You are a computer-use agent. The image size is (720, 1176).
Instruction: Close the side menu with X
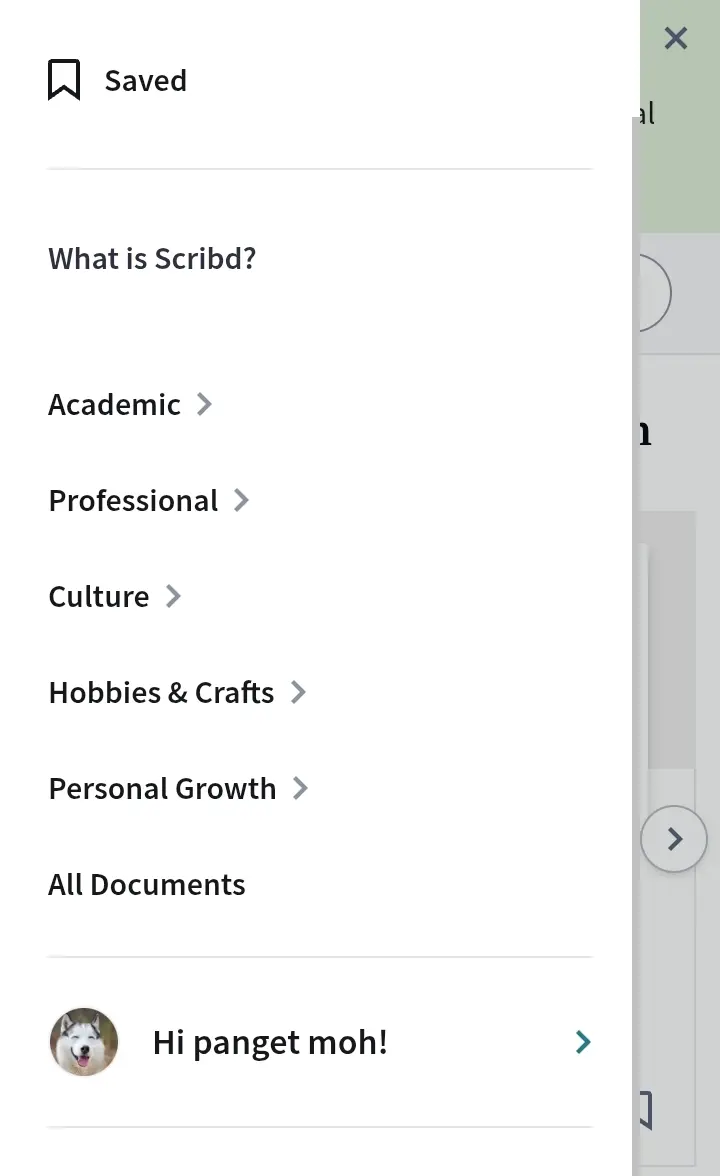(x=676, y=38)
